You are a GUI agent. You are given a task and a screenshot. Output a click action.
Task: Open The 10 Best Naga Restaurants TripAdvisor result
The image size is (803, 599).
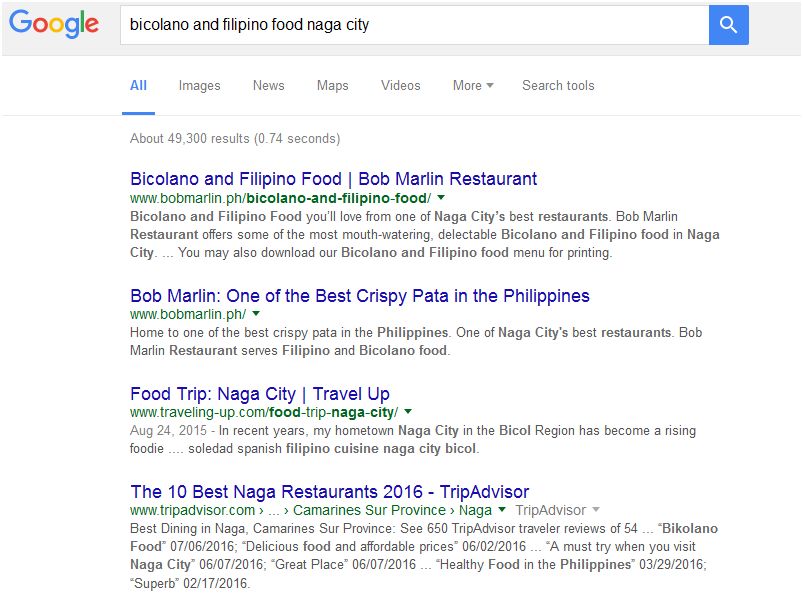(329, 491)
